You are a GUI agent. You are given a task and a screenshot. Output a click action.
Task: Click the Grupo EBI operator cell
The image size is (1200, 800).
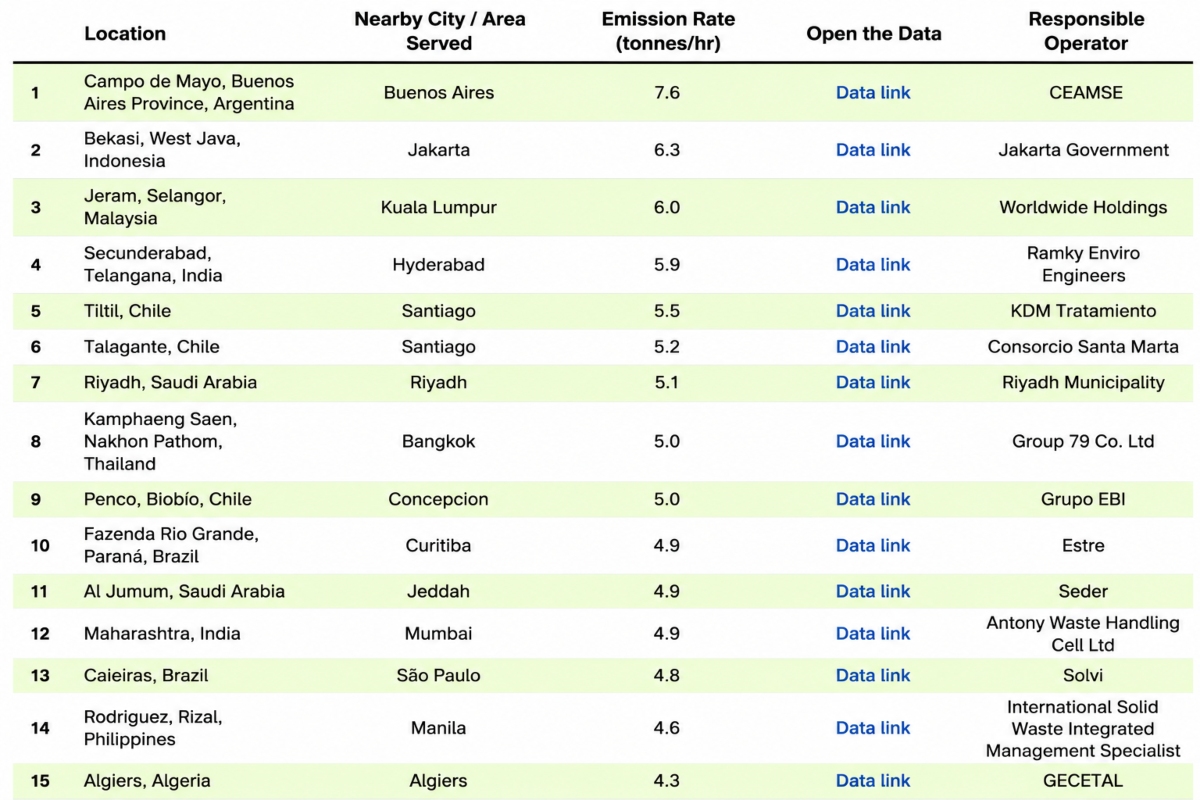pyautogui.click(x=1084, y=499)
